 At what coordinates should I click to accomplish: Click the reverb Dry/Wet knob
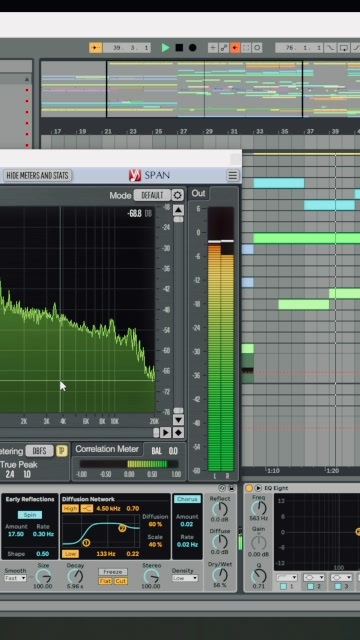220,575
